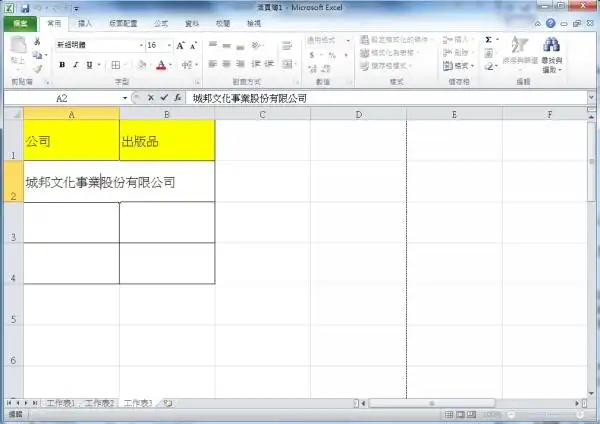Image resolution: width=600 pixels, height=424 pixels.
Task: Open the font color dropdown arrow
Action: click(x=171, y=65)
